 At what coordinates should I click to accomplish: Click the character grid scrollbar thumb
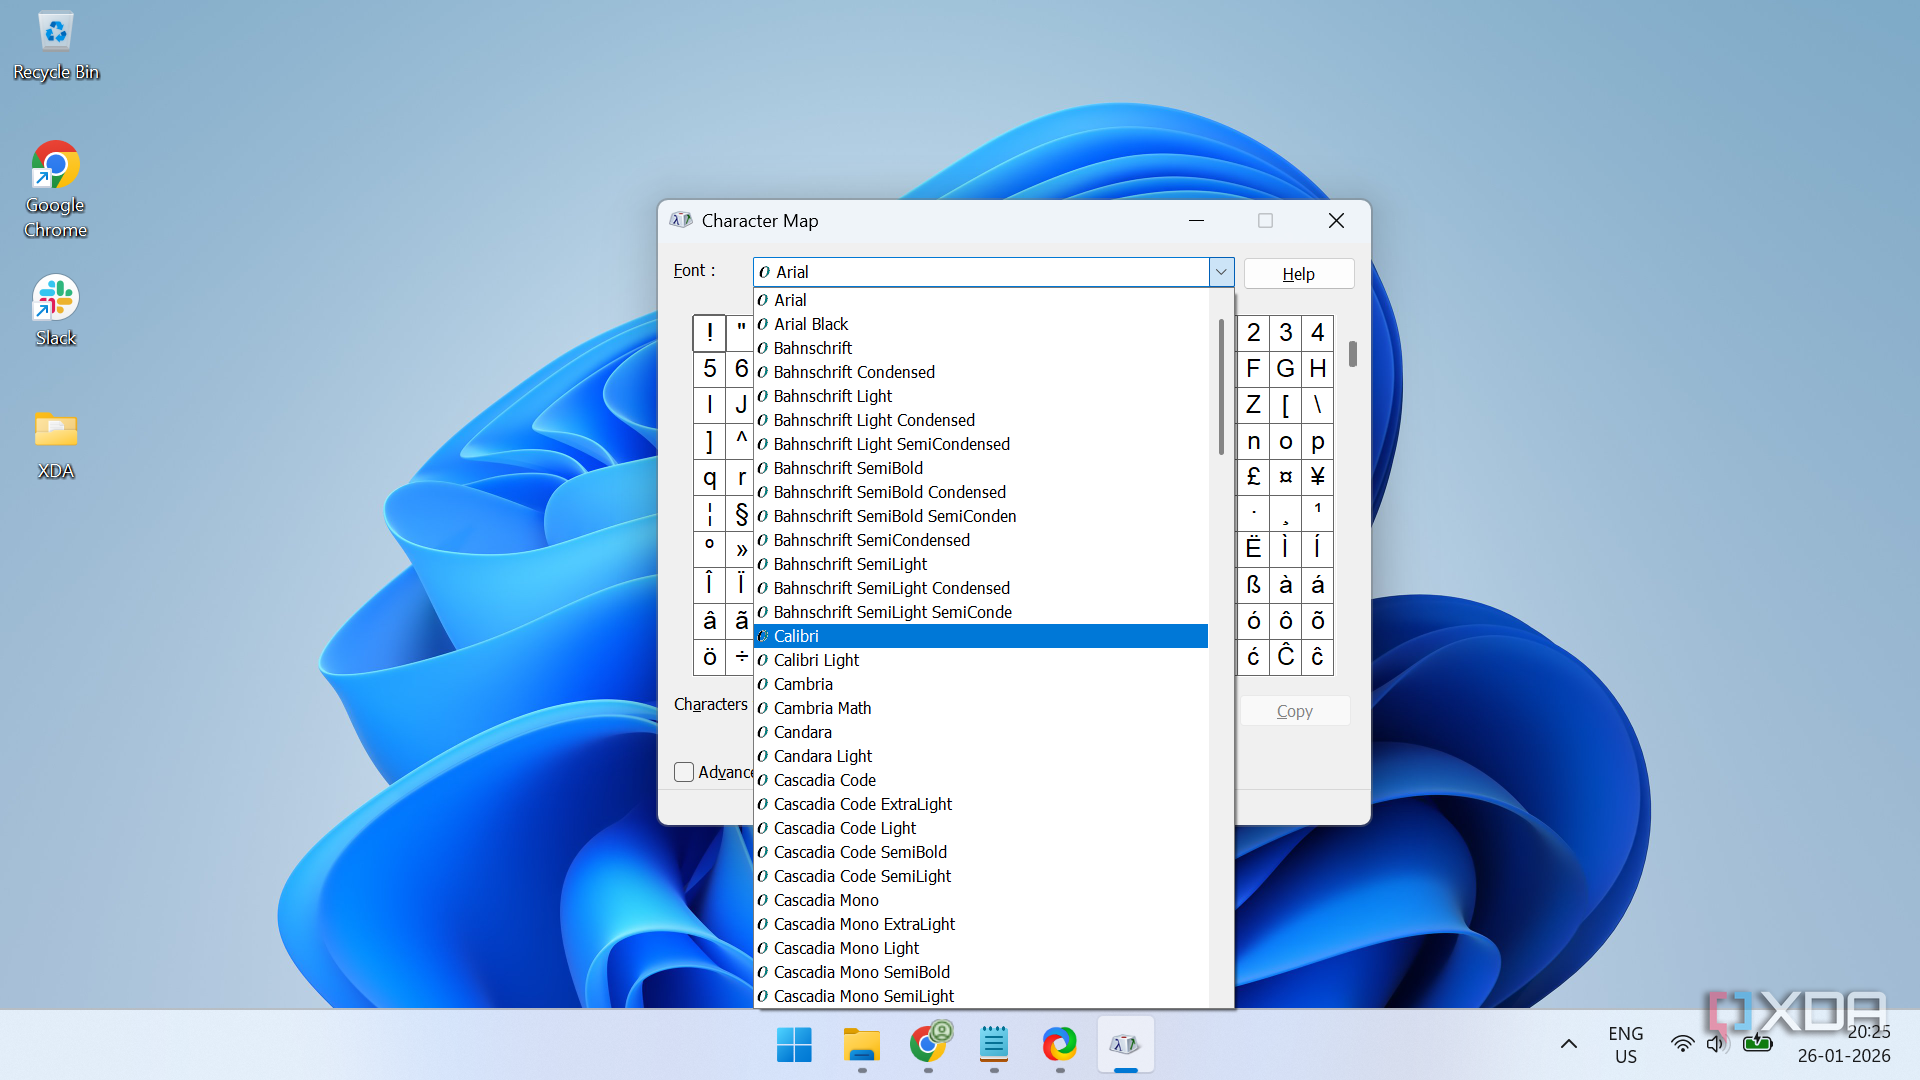coord(1353,354)
